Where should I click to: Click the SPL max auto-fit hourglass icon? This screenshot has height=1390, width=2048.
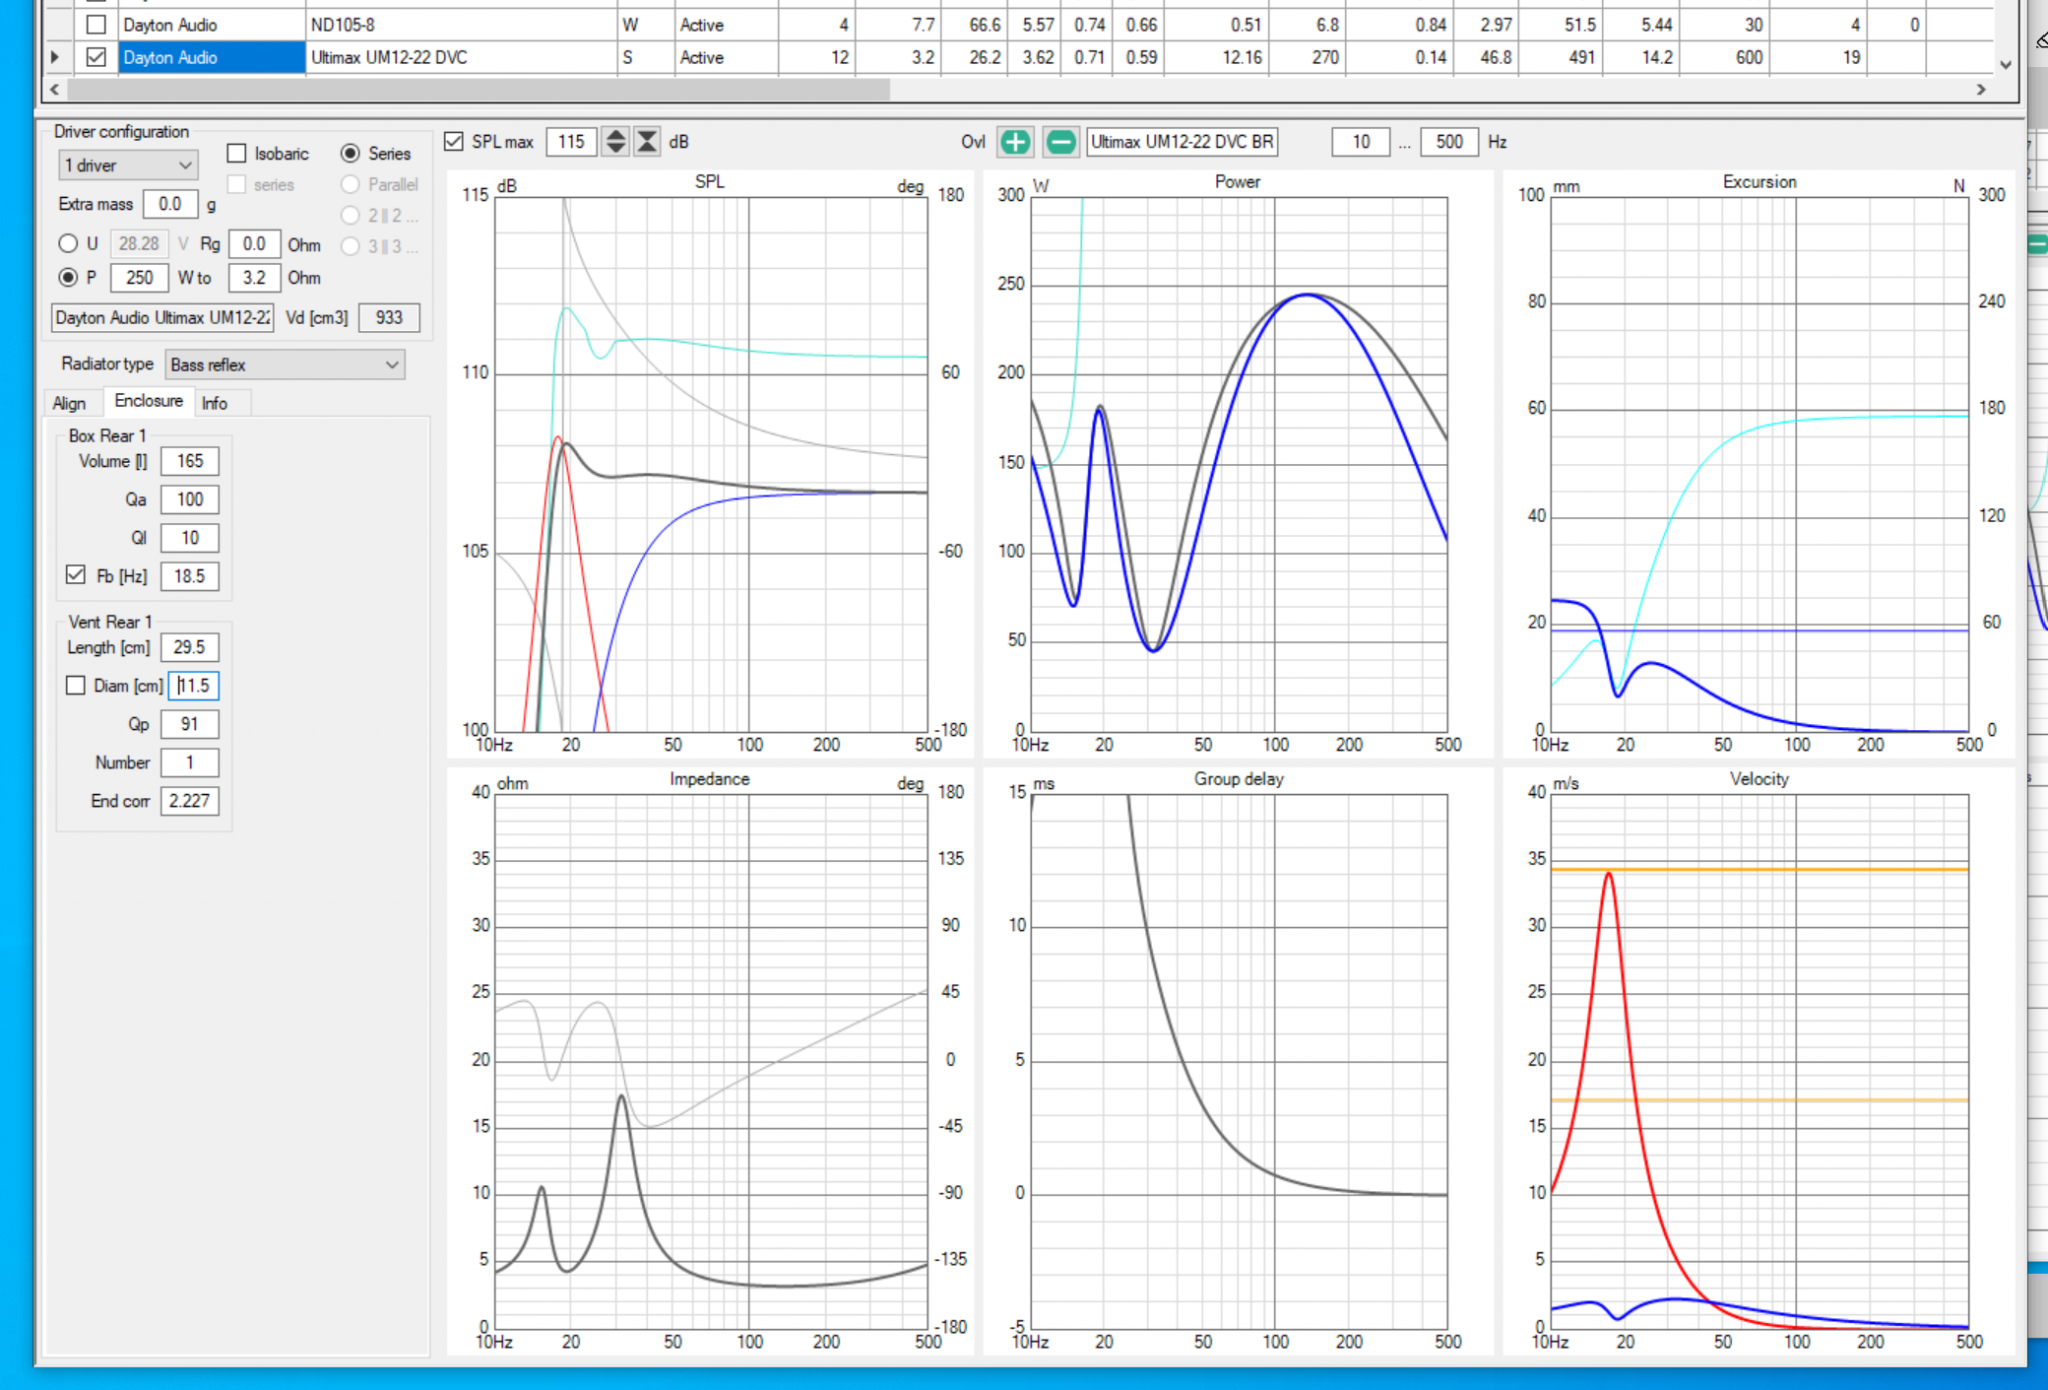tap(647, 142)
